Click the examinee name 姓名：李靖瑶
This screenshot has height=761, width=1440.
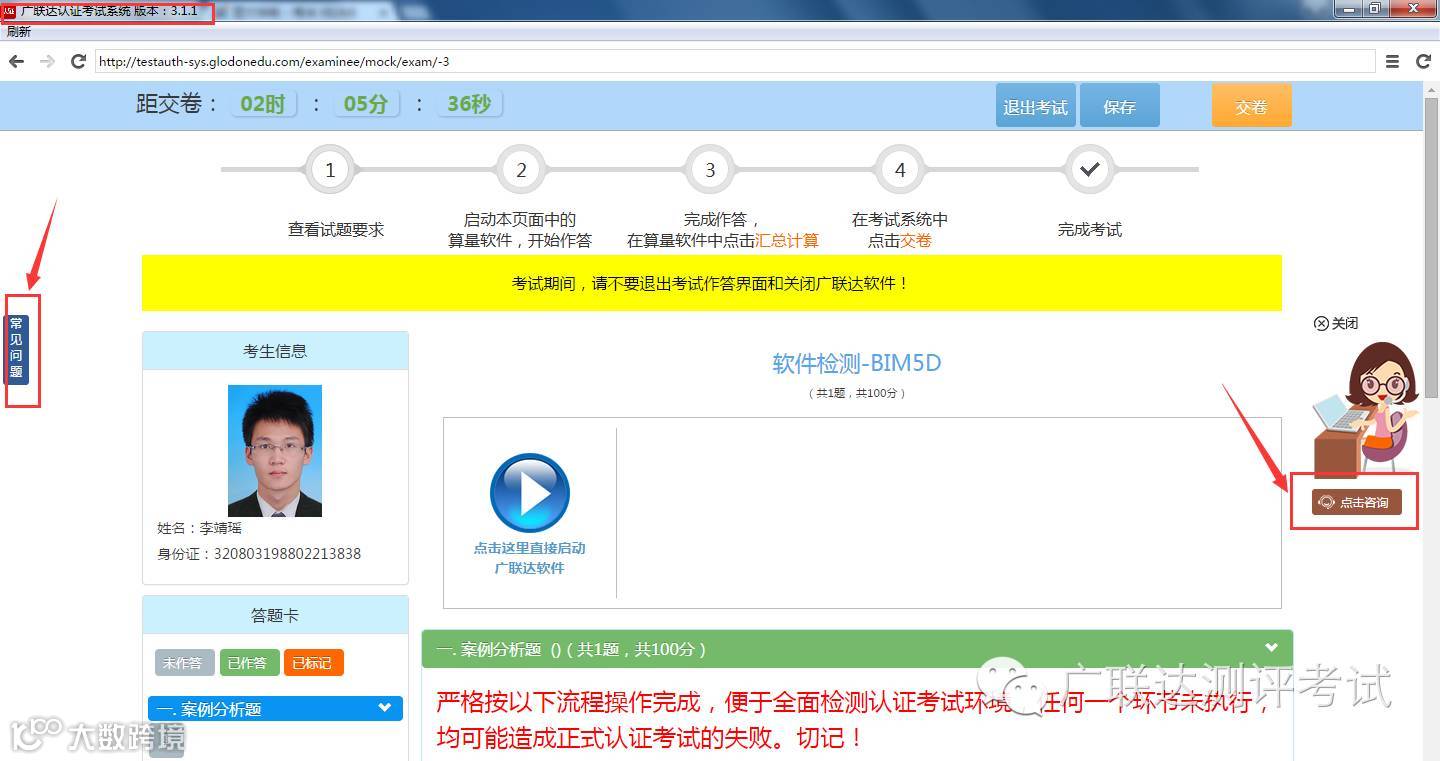(x=200, y=528)
